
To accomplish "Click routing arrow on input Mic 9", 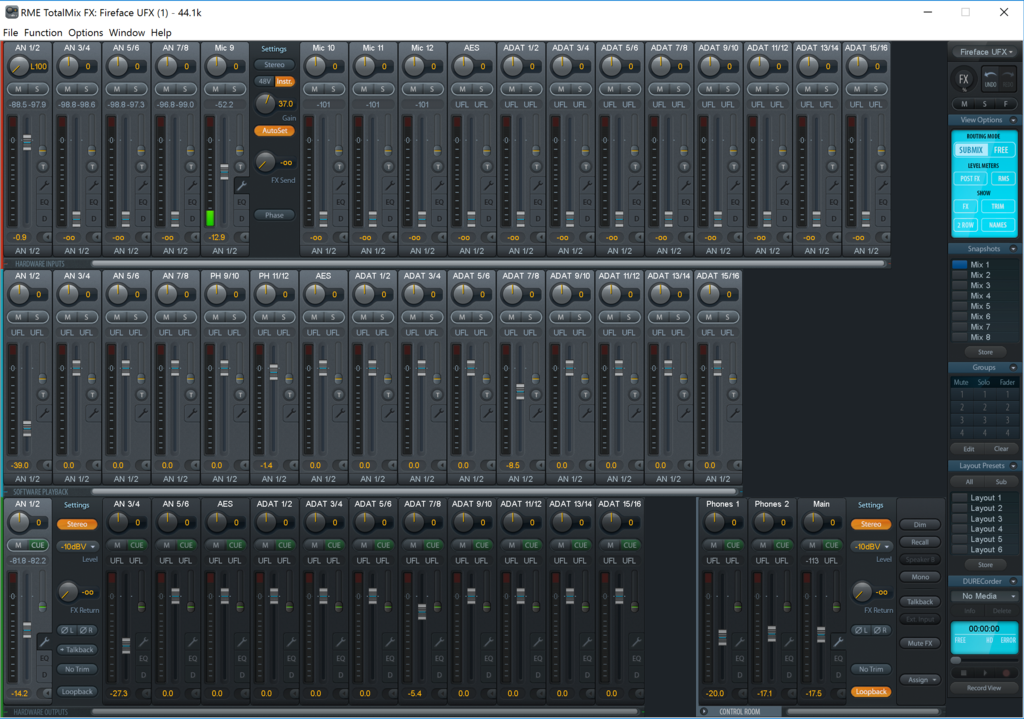I will [x=243, y=237].
